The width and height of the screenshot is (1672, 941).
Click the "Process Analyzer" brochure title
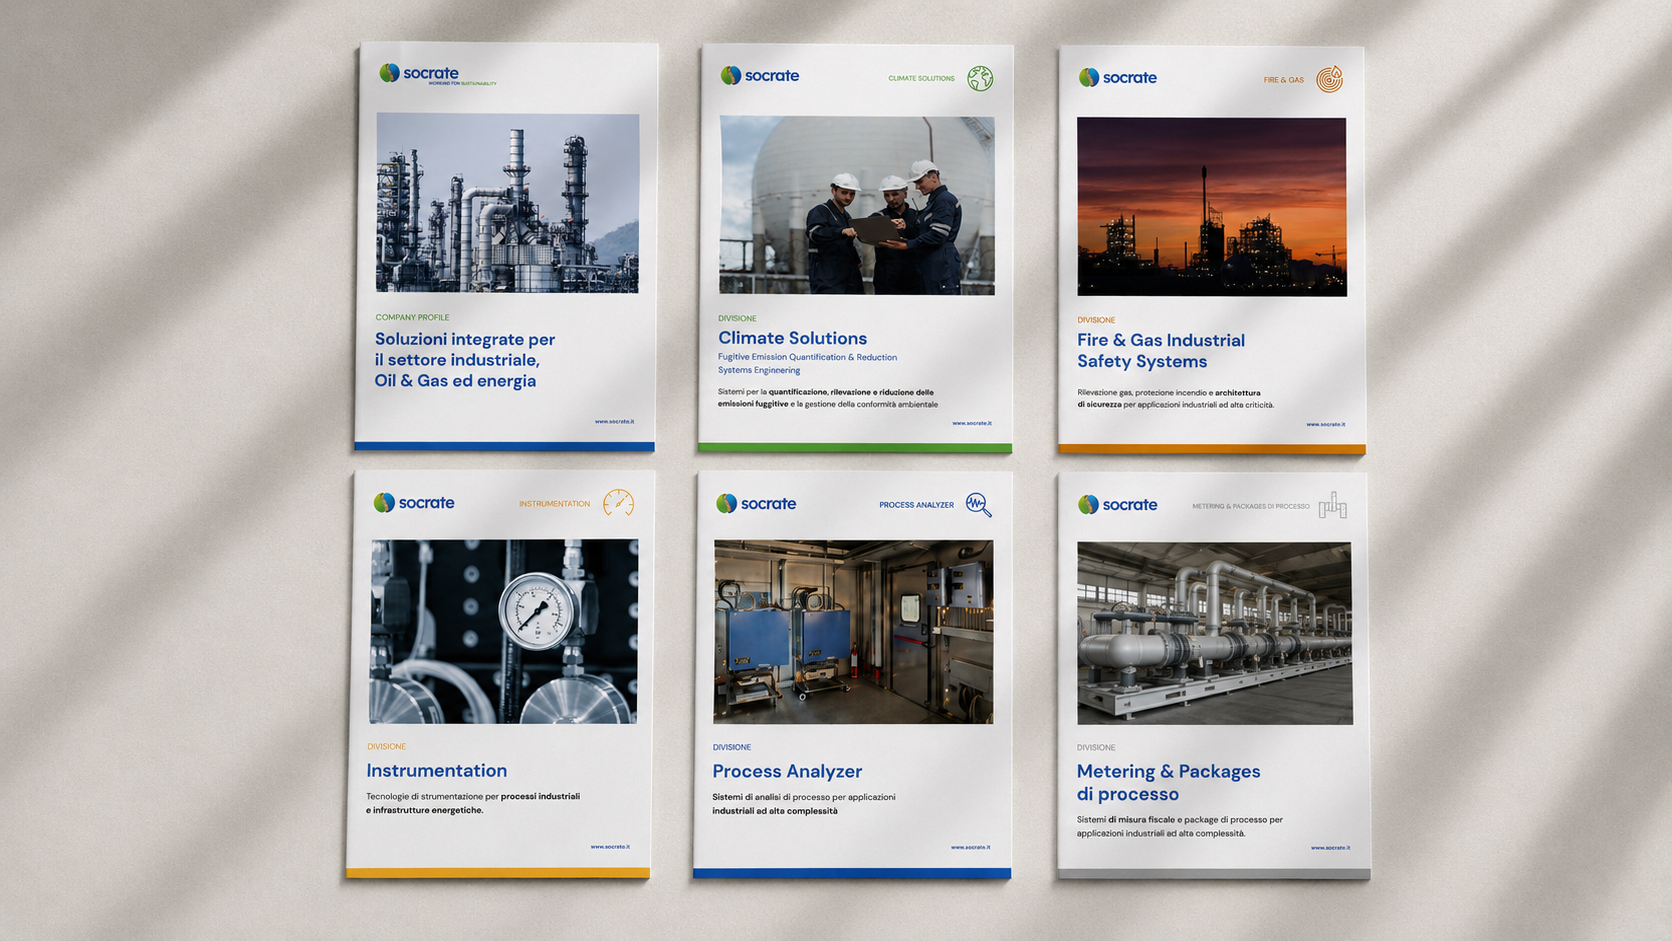[787, 771]
